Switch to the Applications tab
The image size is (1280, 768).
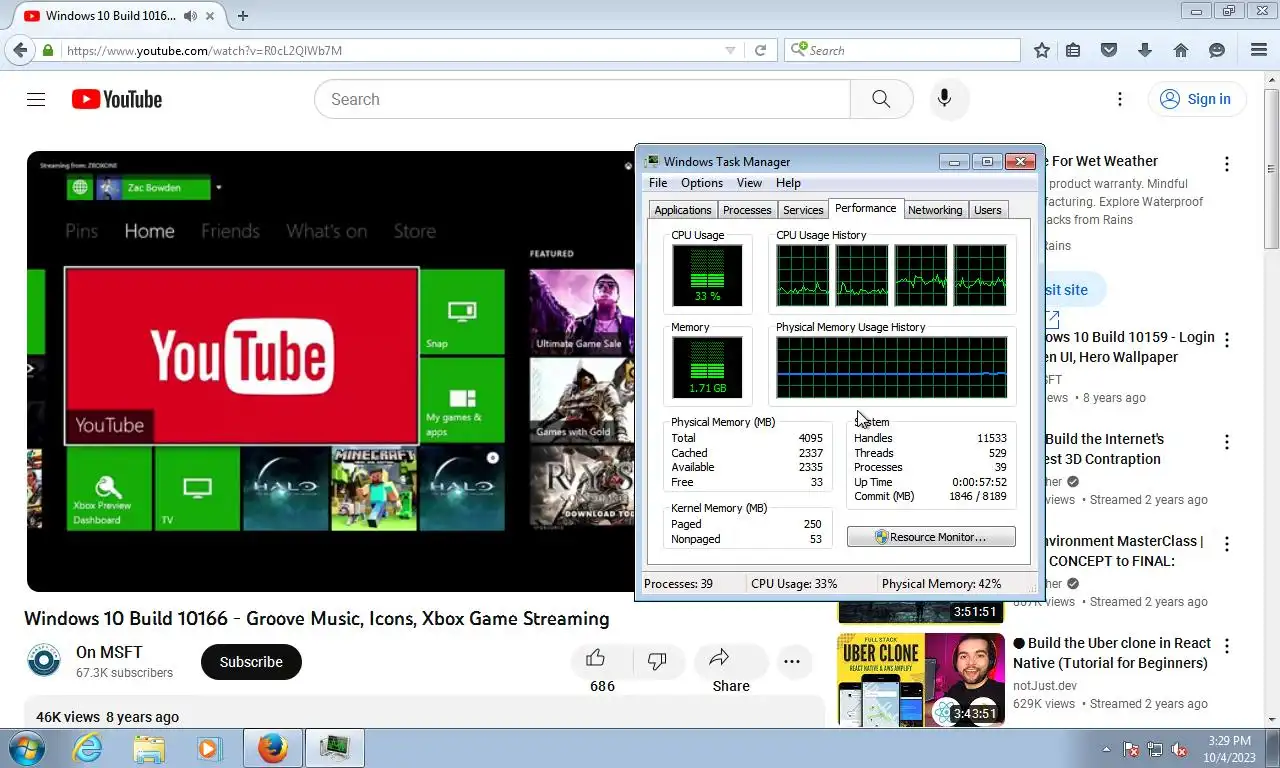pyautogui.click(x=683, y=210)
